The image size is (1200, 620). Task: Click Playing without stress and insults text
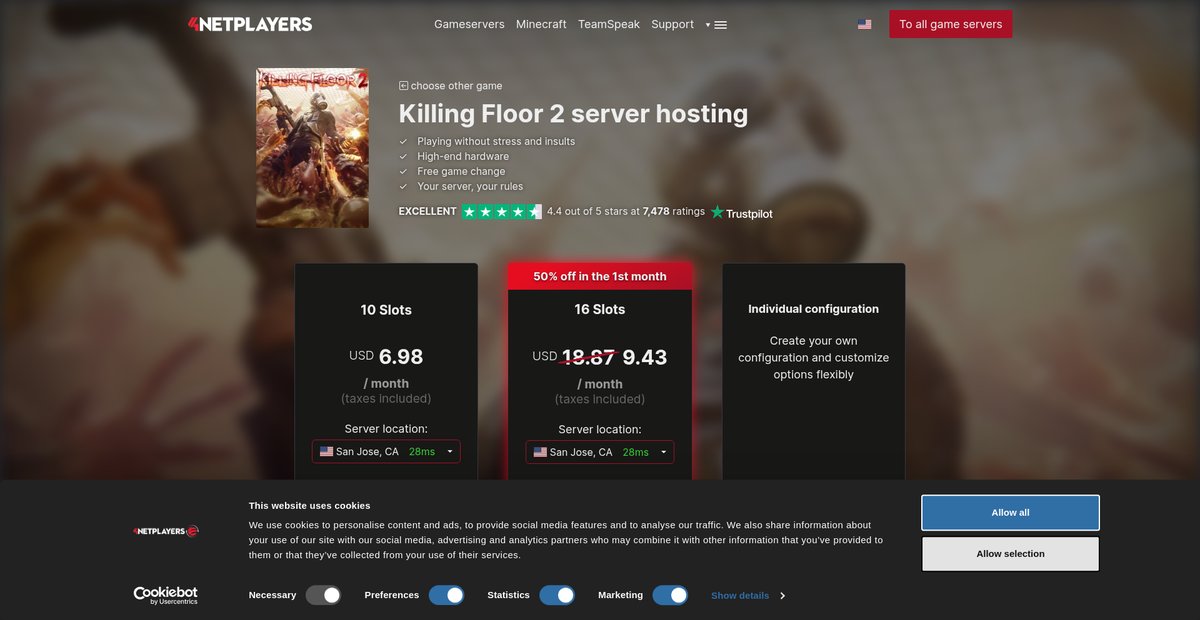pos(496,141)
